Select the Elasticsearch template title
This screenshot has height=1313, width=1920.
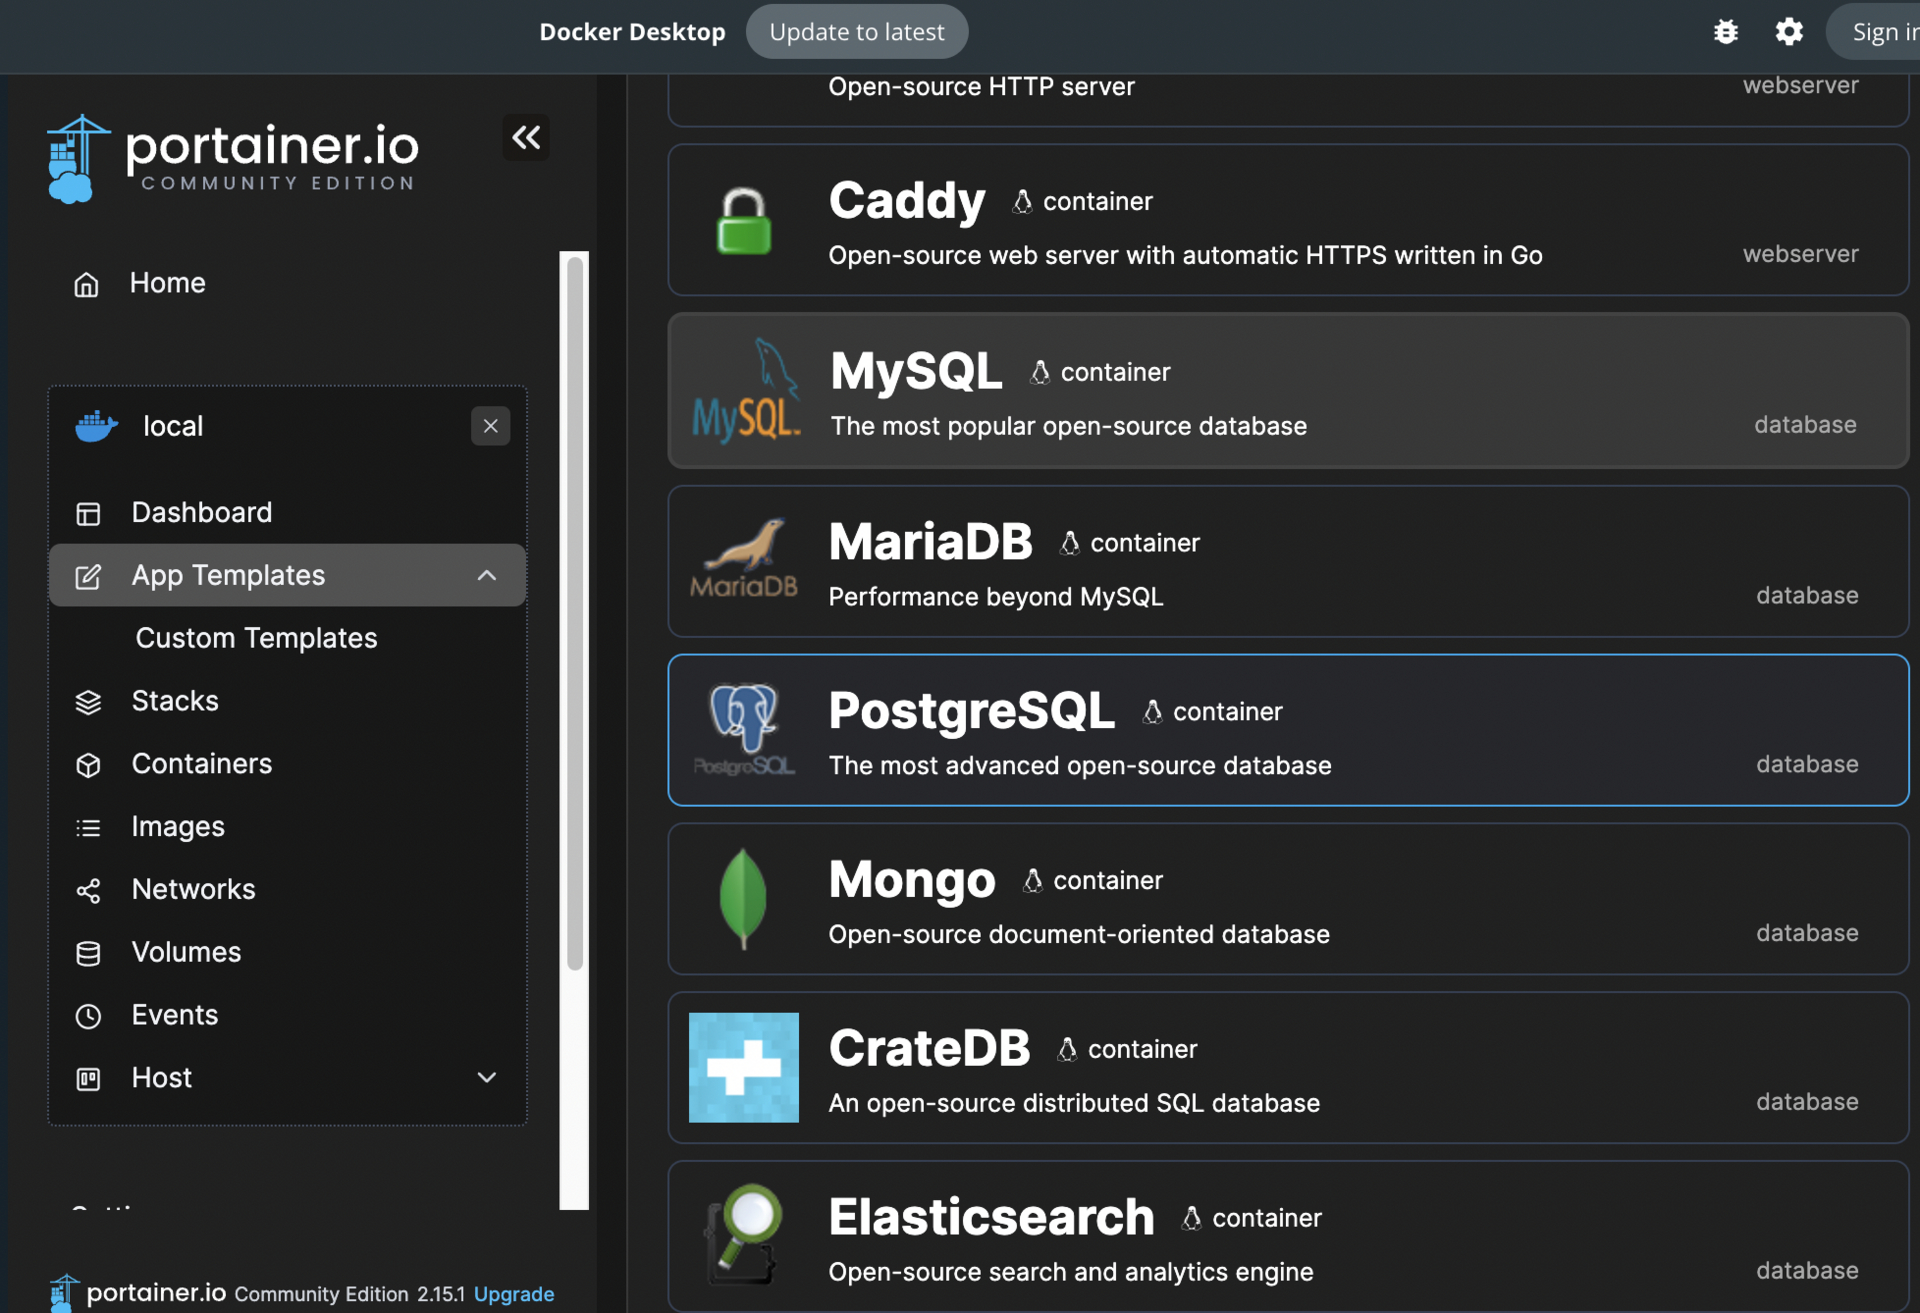991,1217
